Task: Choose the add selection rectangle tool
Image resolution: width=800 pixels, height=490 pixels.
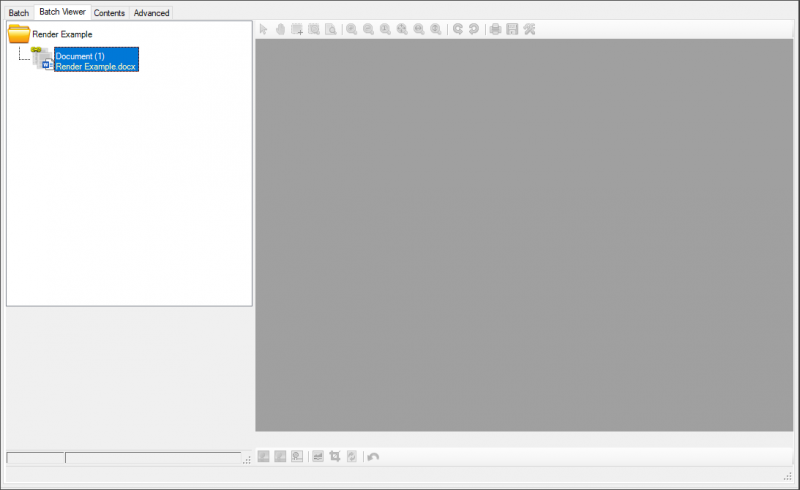Action: 297,29
